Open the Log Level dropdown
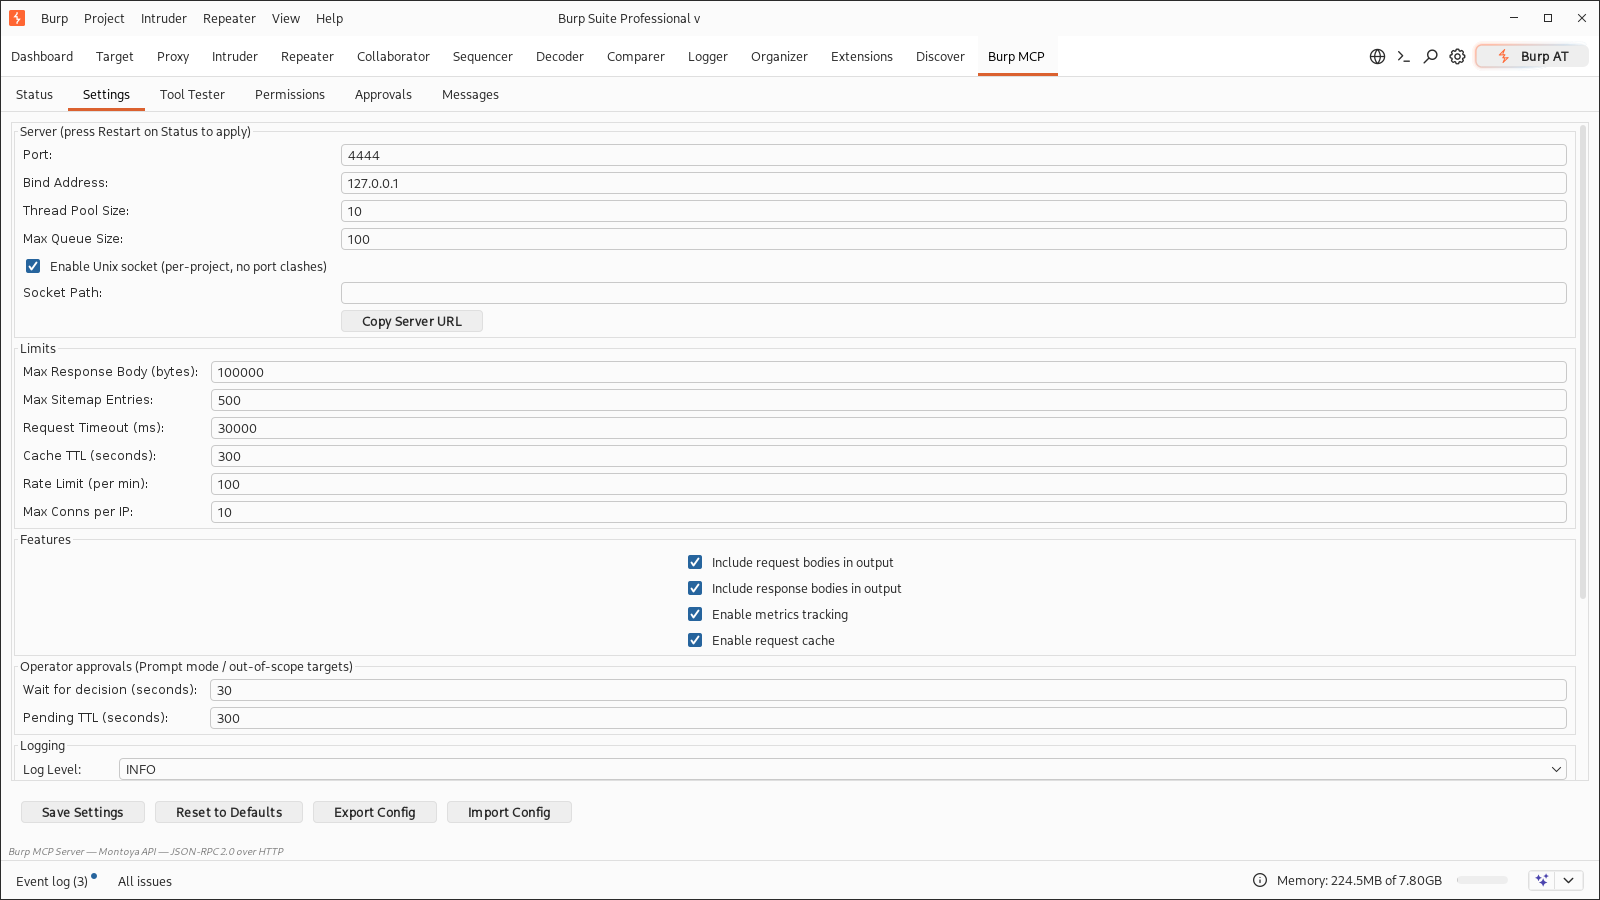 pos(843,769)
